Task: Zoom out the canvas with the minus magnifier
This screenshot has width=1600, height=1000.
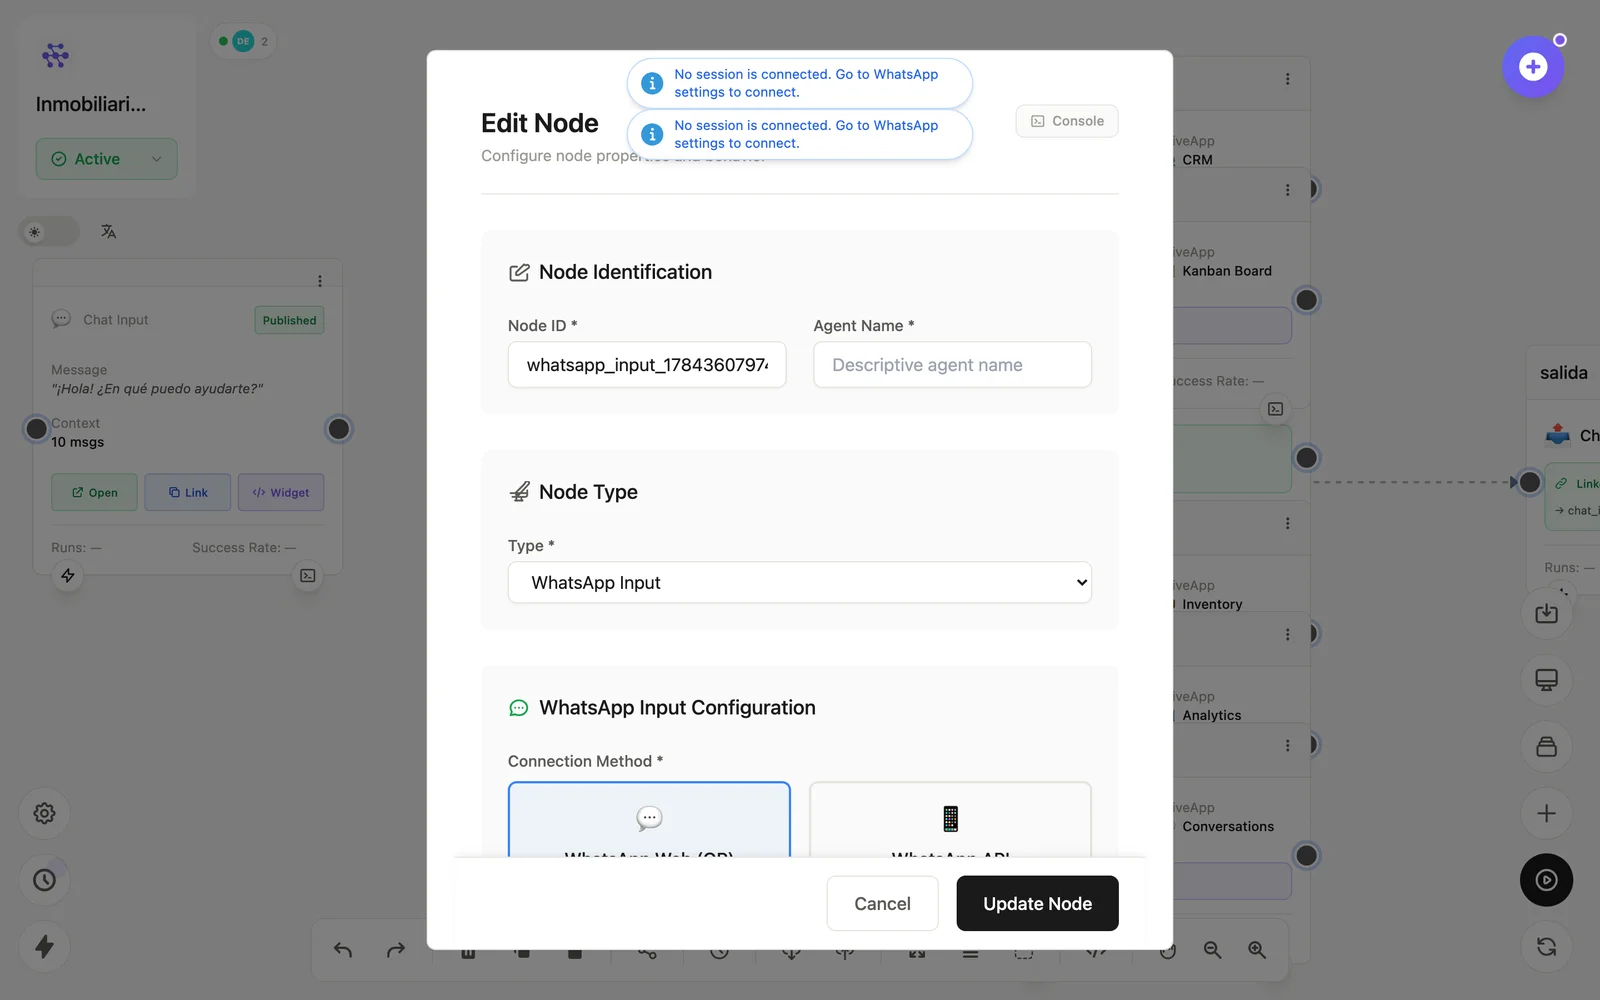Action: tap(1212, 950)
